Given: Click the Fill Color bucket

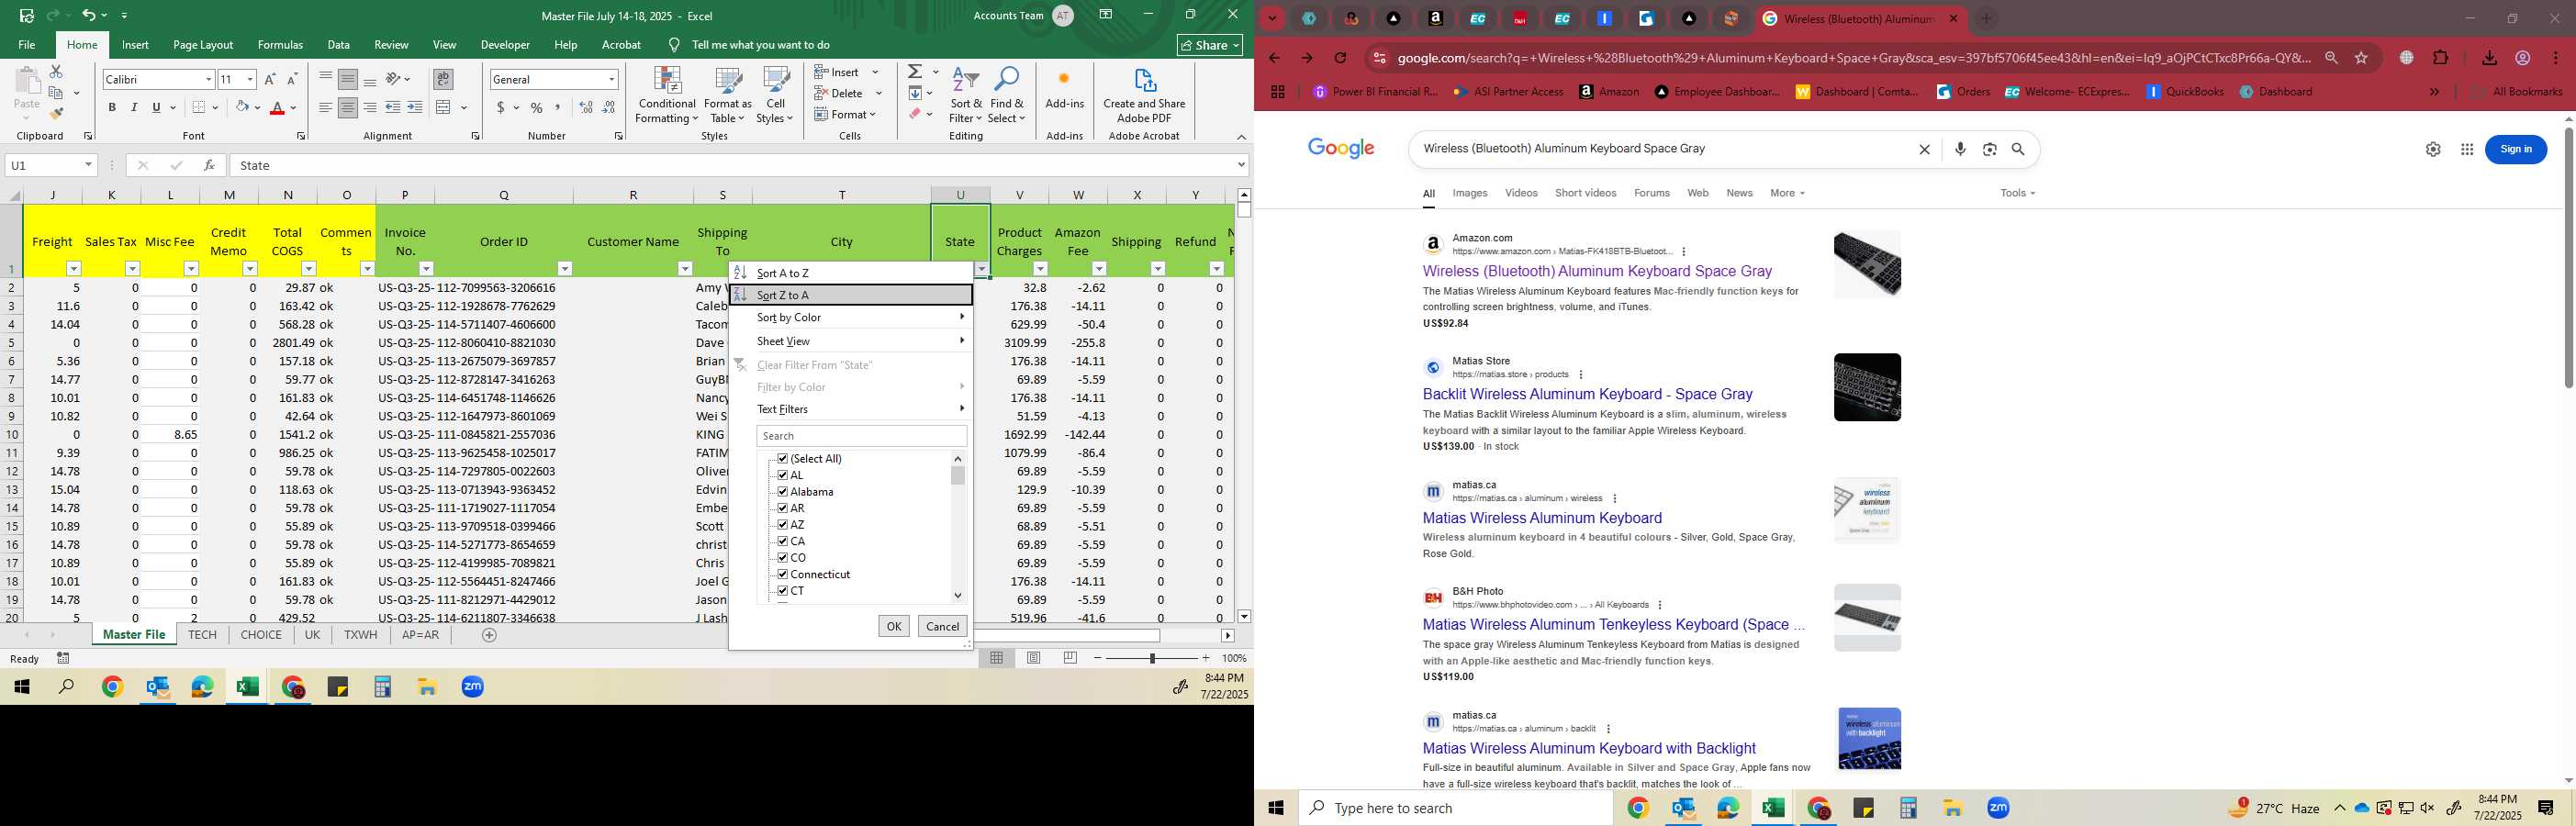Looking at the screenshot, I should tap(242, 107).
